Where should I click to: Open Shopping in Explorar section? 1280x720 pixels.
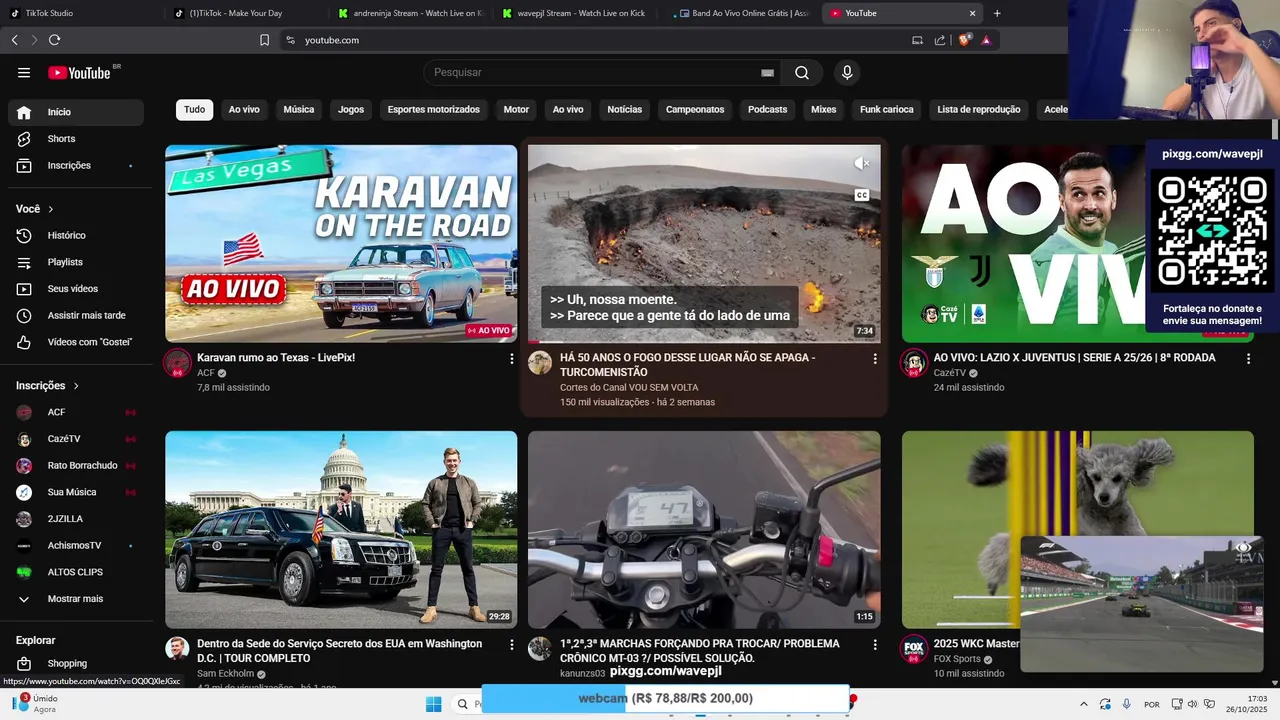tap(76, 663)
